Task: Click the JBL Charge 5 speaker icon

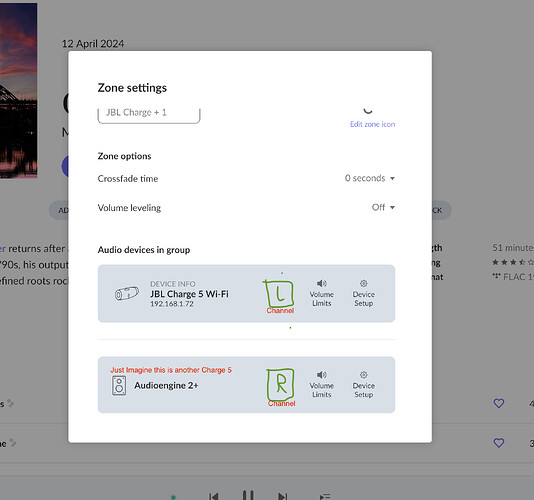Action: click(x=126, y=293)
